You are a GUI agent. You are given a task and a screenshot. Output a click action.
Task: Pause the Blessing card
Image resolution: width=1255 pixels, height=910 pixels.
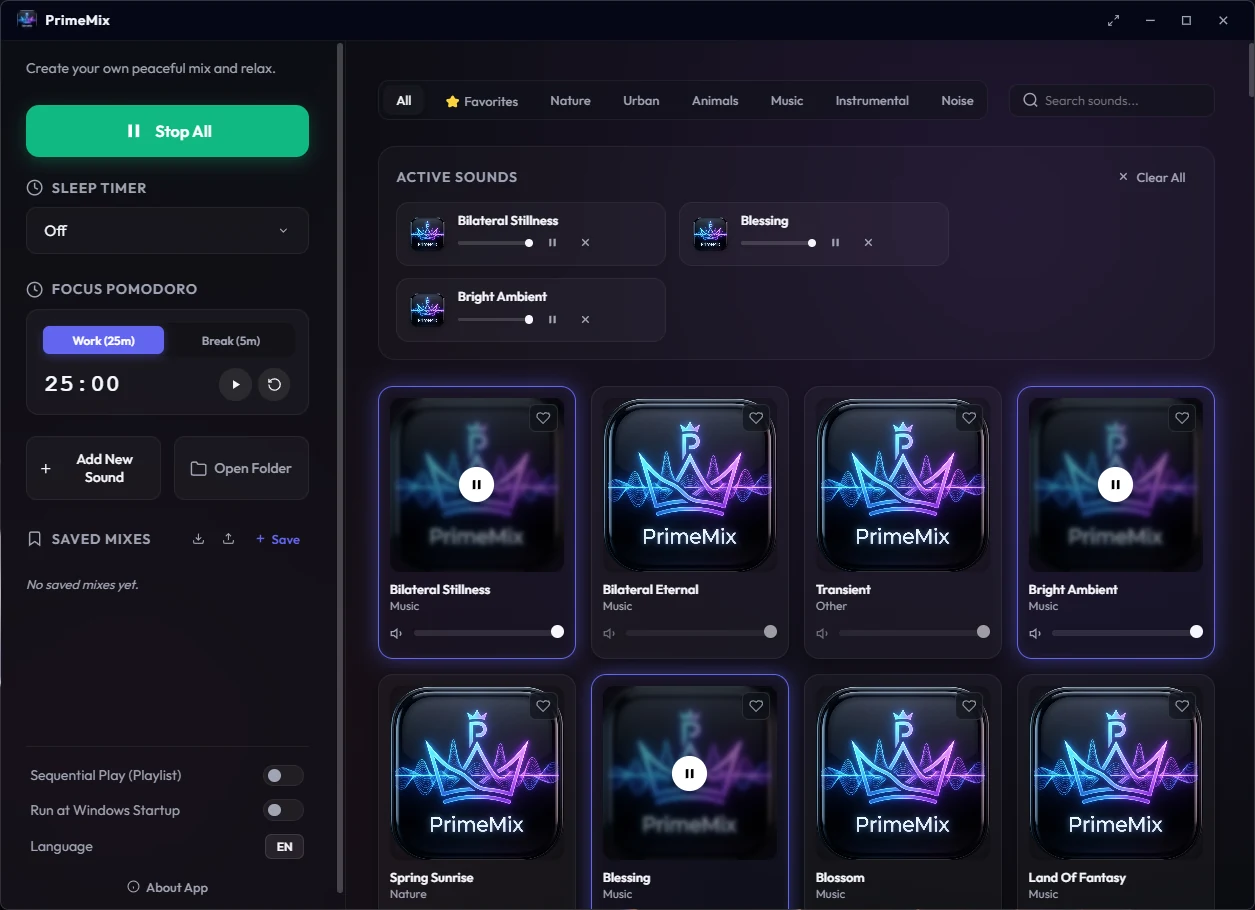click(x=689, y=773)
